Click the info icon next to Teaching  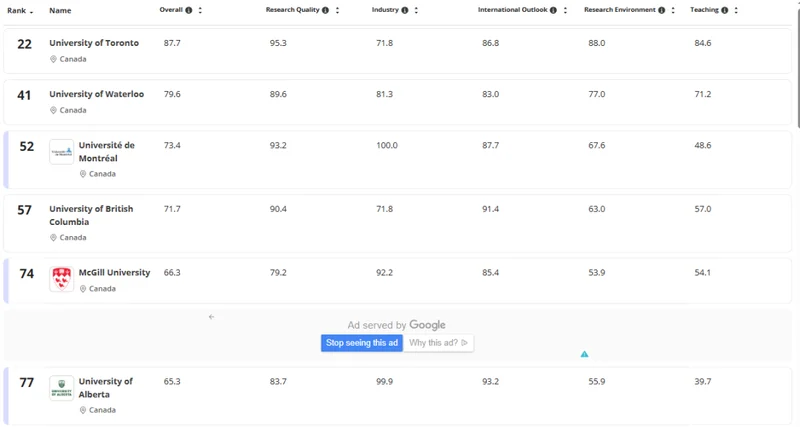[x=725, y=11]
